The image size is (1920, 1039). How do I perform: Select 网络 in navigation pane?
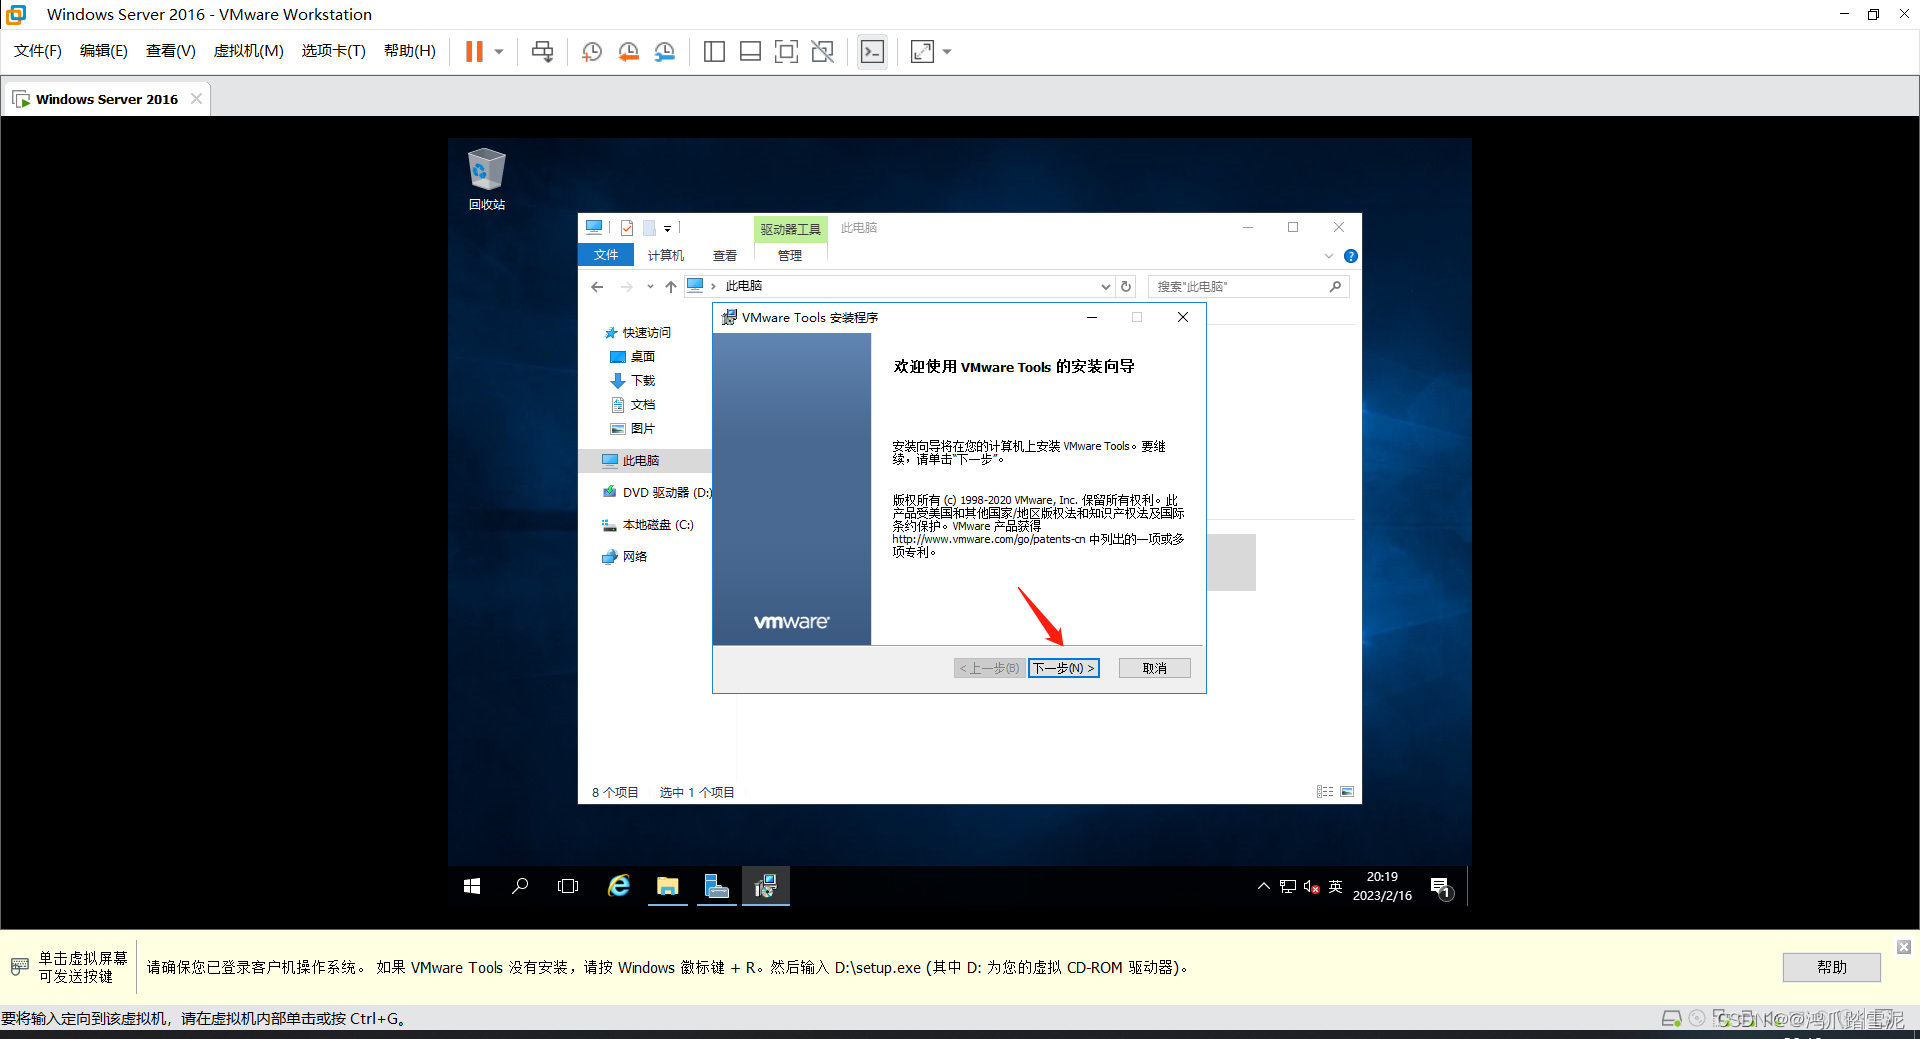pos(625,557)
